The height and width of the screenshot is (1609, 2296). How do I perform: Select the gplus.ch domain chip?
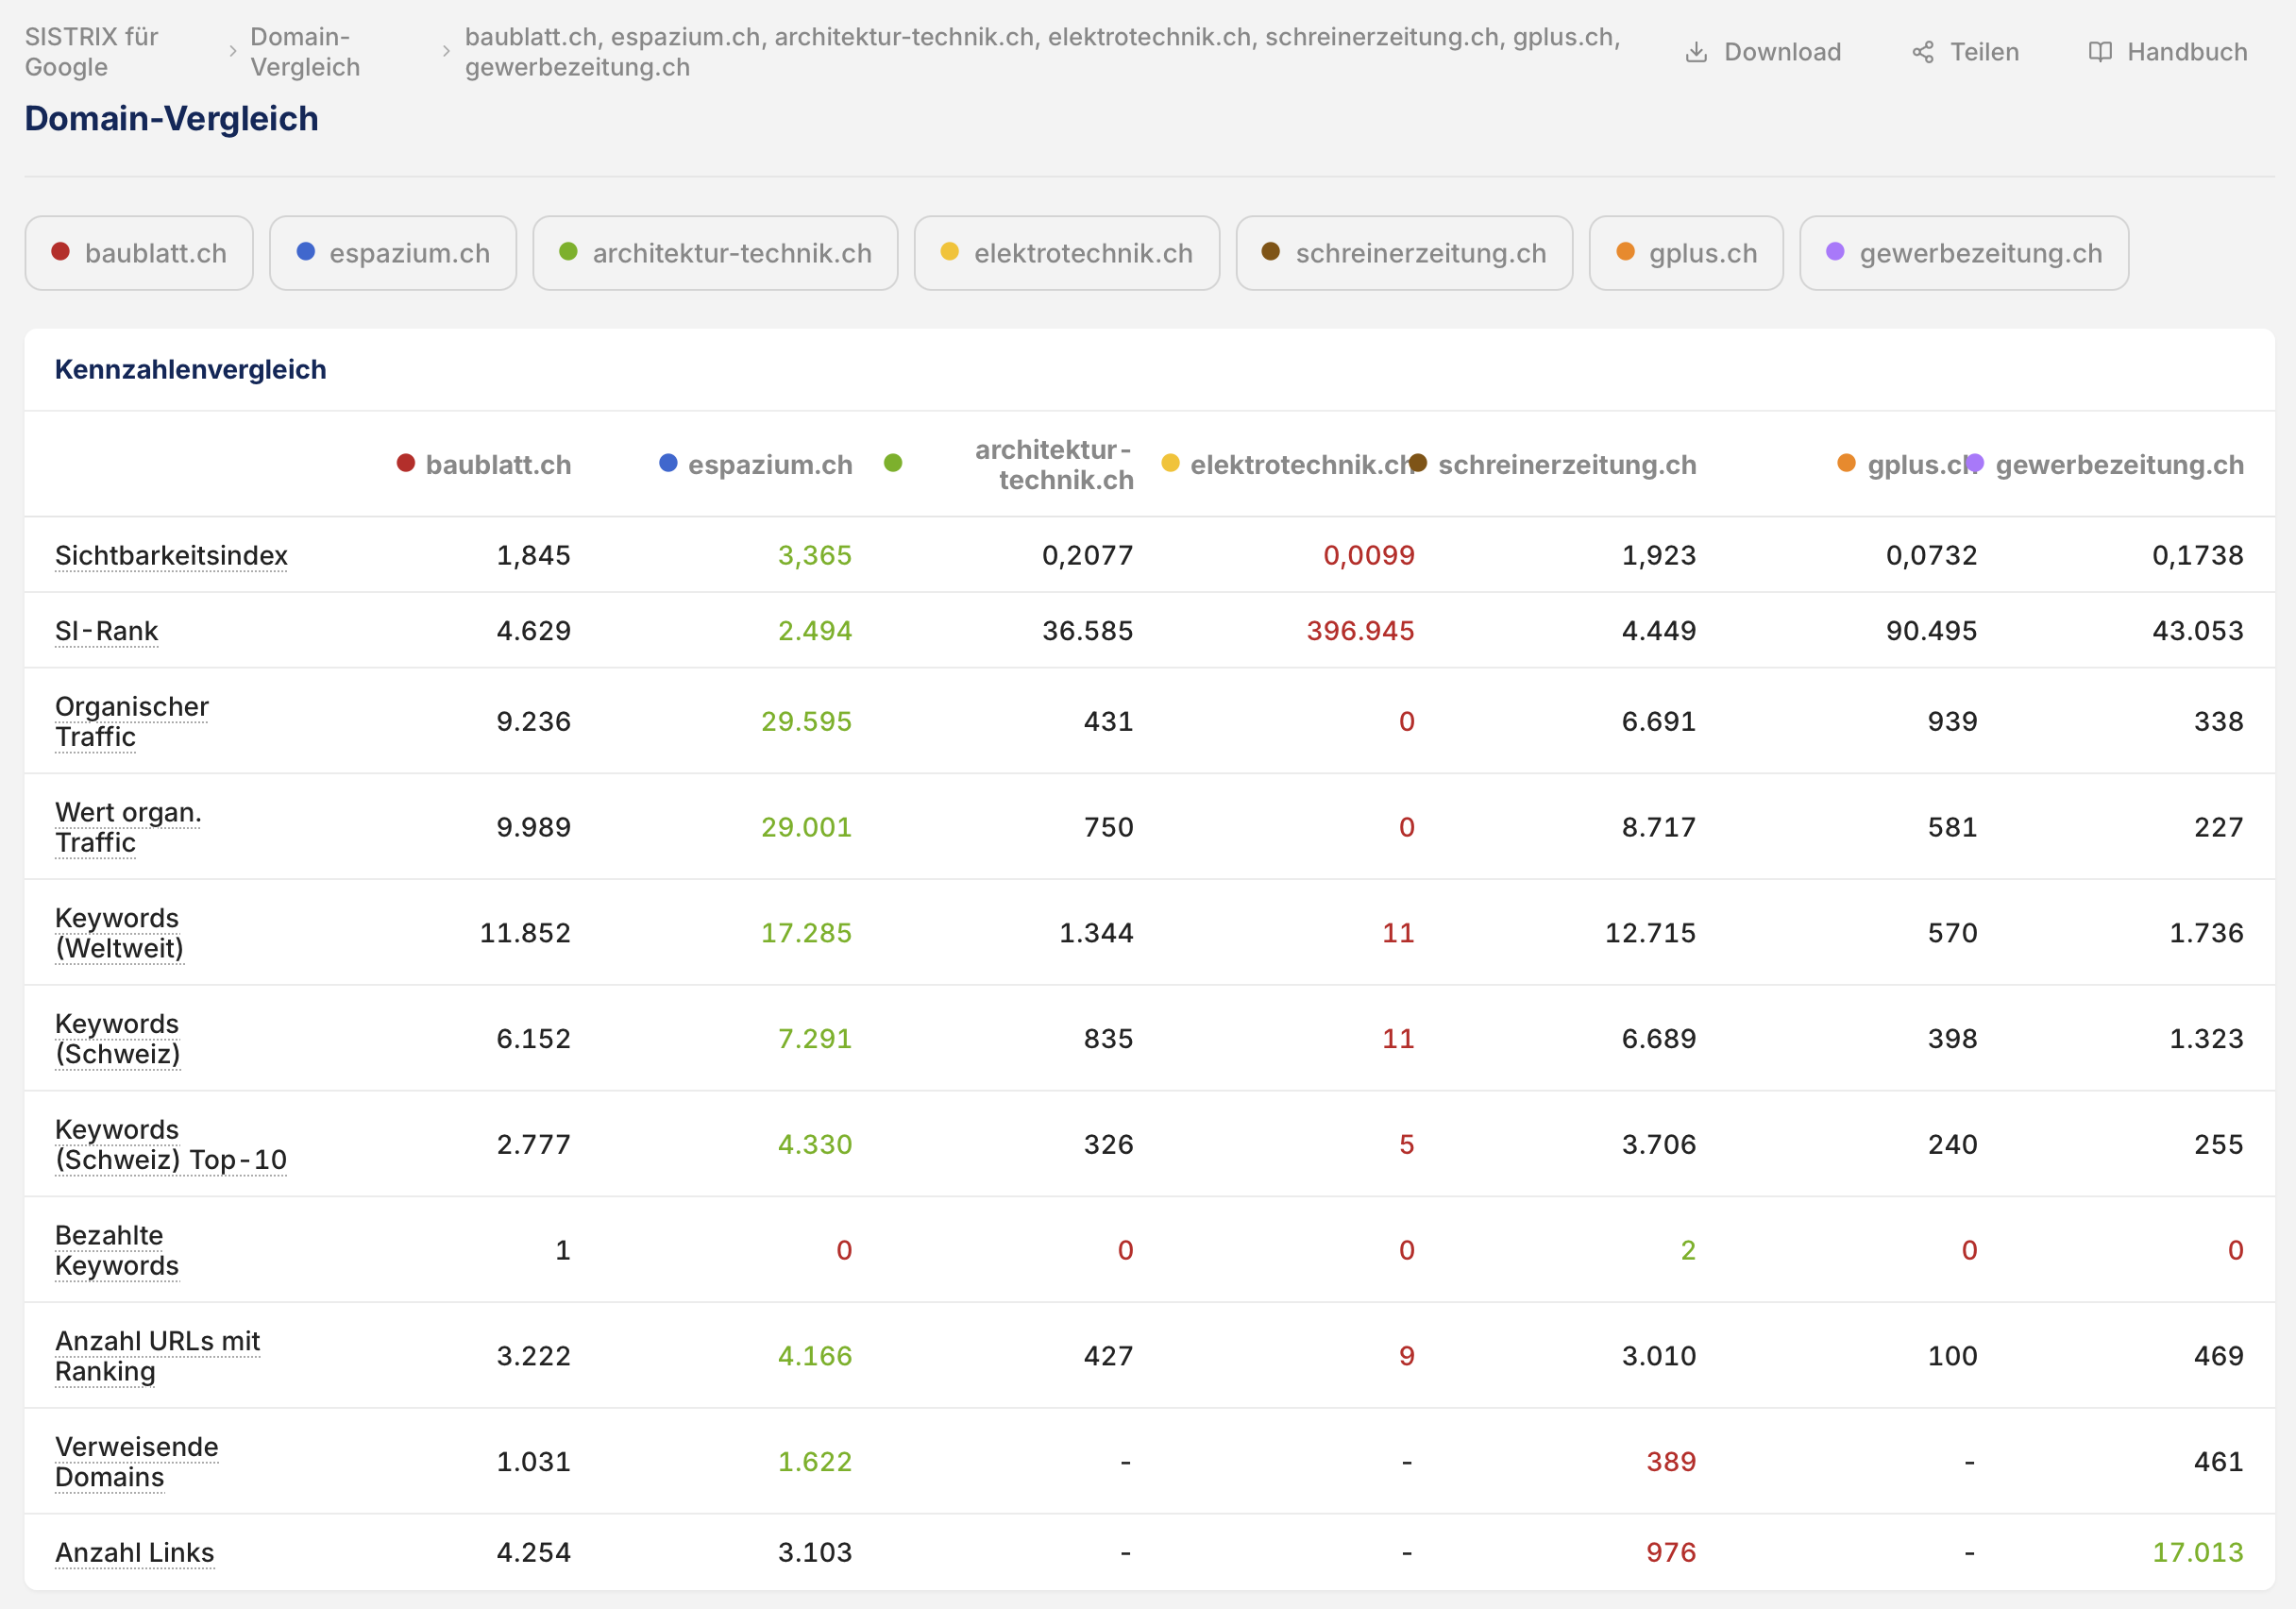click(1686, 253)
